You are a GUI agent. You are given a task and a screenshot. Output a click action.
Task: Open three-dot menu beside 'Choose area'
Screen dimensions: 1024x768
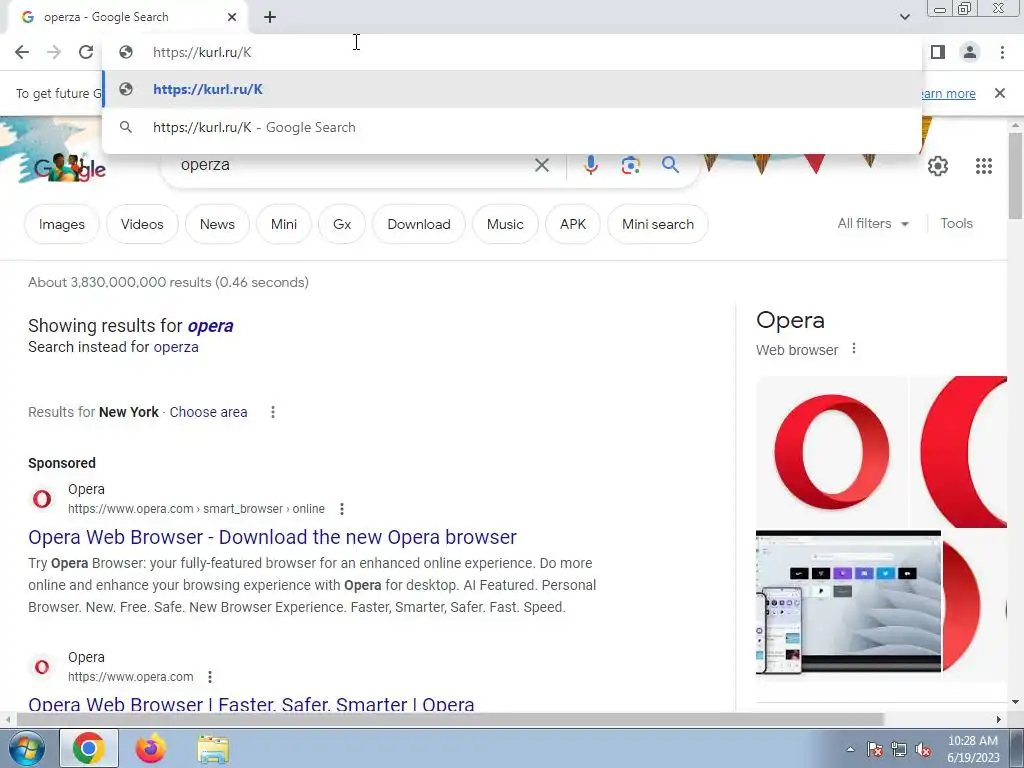coord(273,412)
